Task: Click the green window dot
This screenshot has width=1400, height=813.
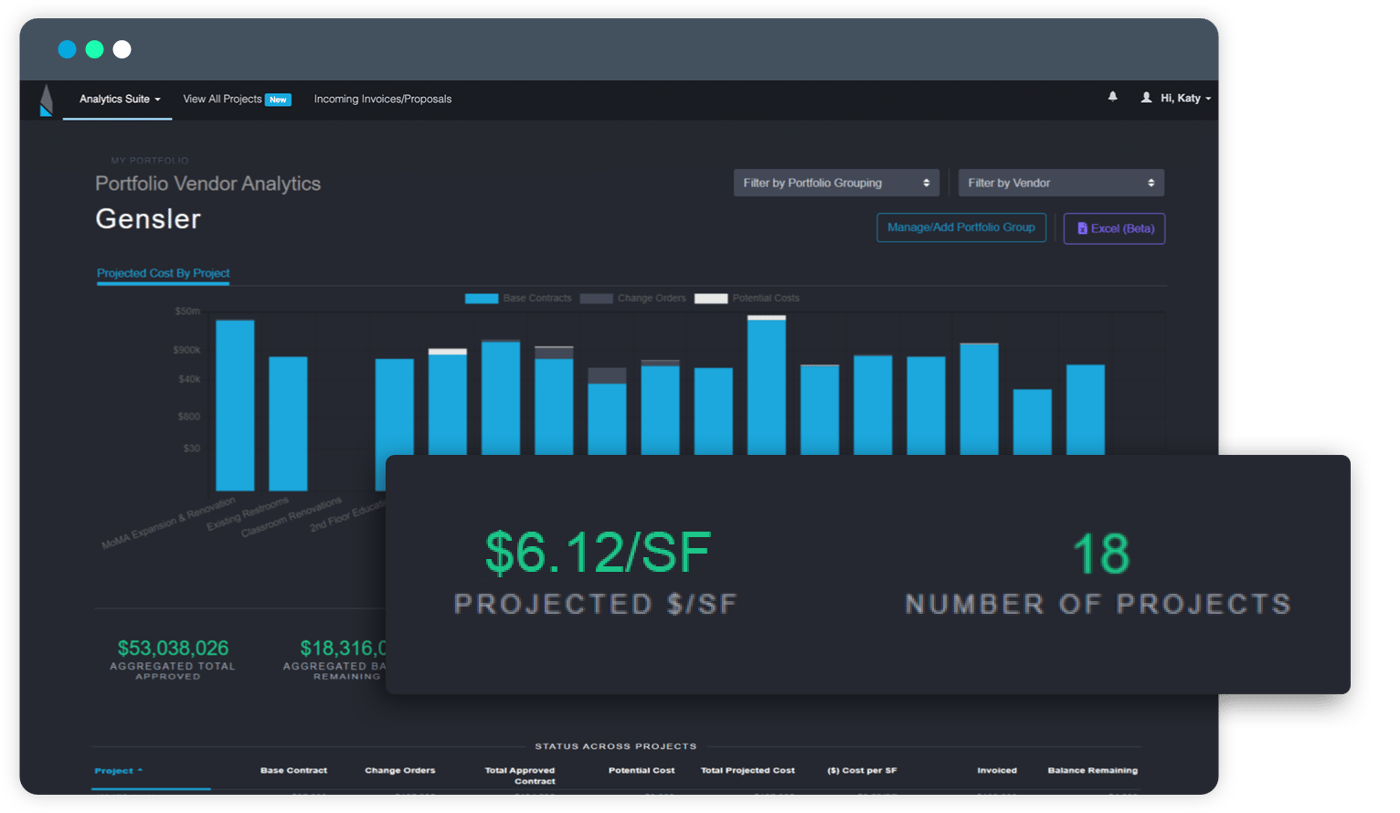Action: [95, 49]
